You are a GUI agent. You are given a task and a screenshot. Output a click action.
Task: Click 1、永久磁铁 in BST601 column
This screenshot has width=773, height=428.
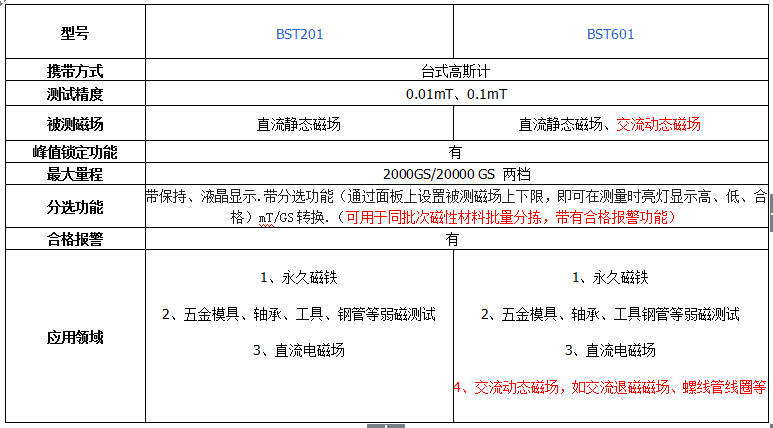(610, 278)
